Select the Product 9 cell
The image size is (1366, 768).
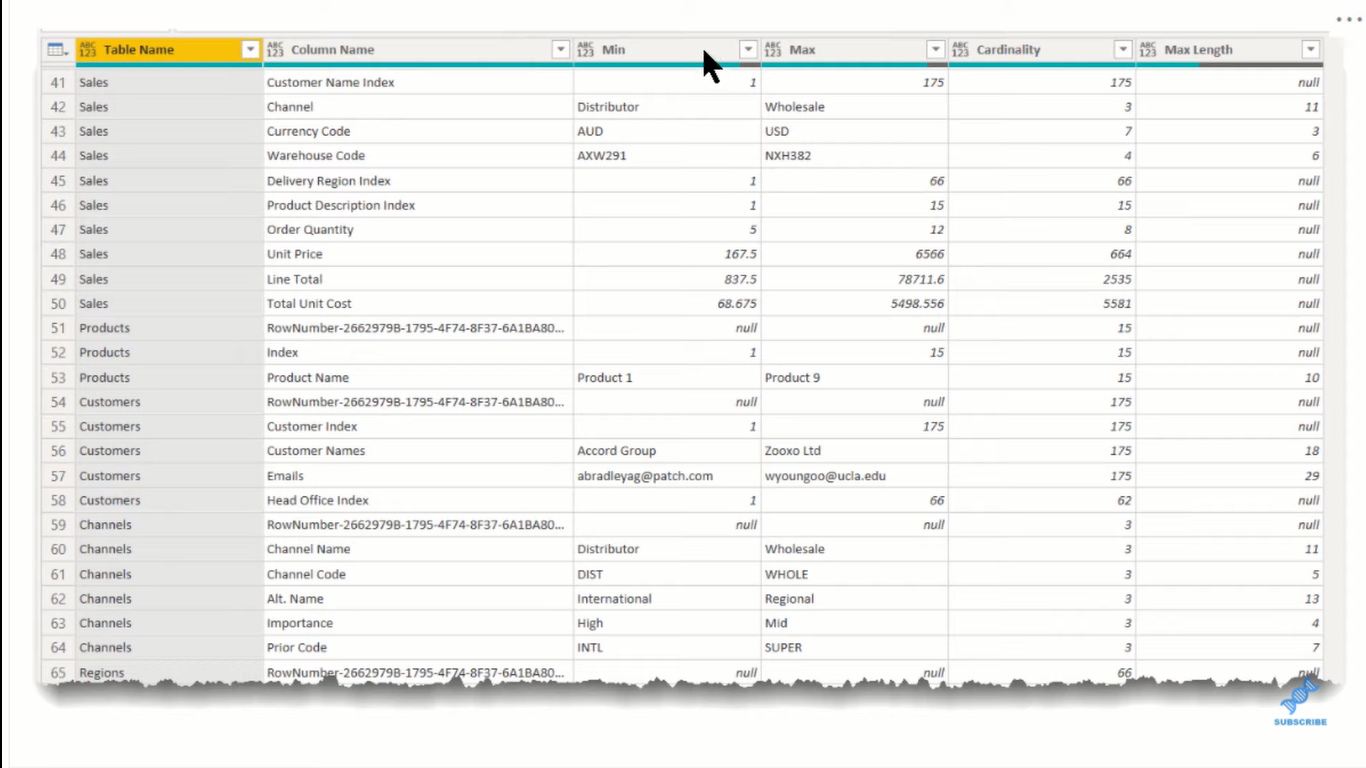click(855, 378)
